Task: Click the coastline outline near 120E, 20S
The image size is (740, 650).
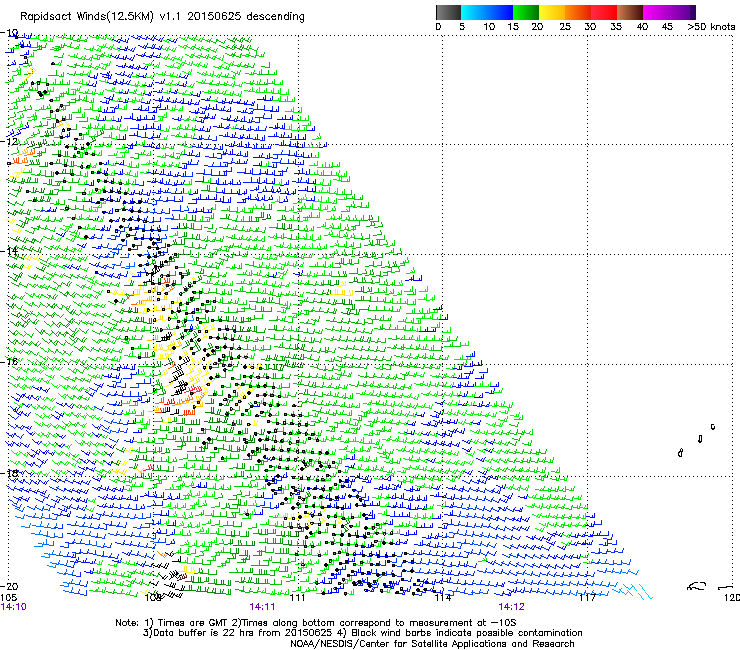Action: tap(712, 586)
